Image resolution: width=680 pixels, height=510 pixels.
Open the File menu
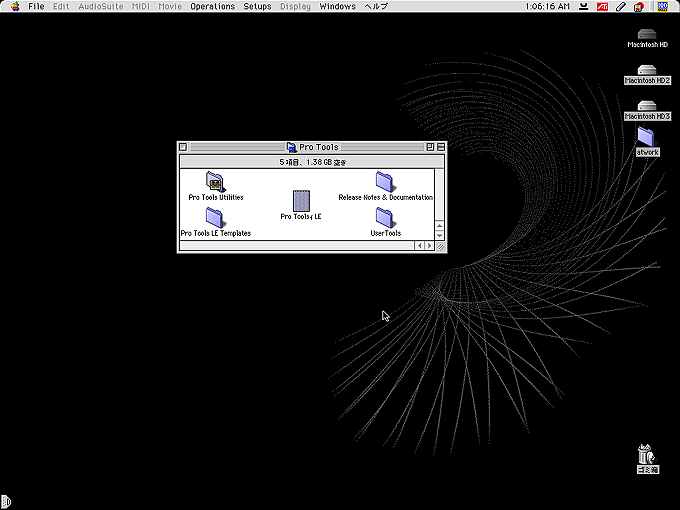coord(36,6)
